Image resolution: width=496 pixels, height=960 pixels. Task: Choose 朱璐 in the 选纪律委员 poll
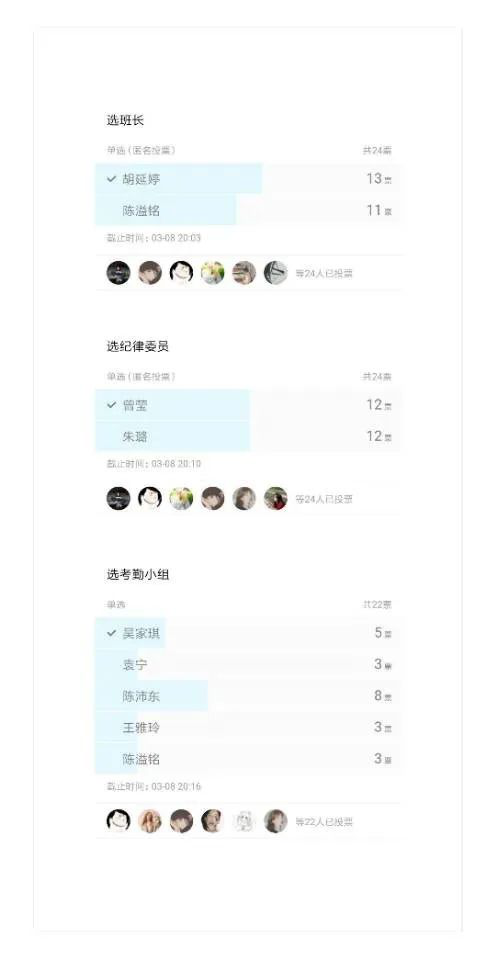click(248, 437)
